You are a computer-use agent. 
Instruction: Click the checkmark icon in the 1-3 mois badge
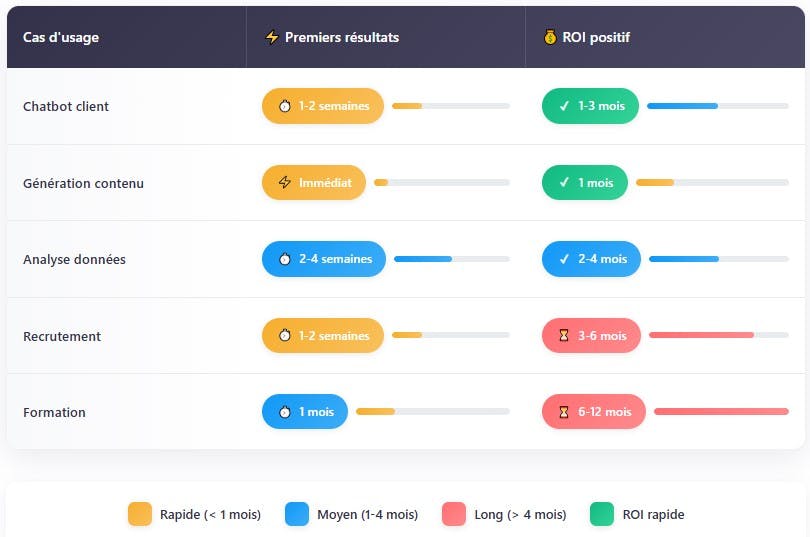point(563,106)
